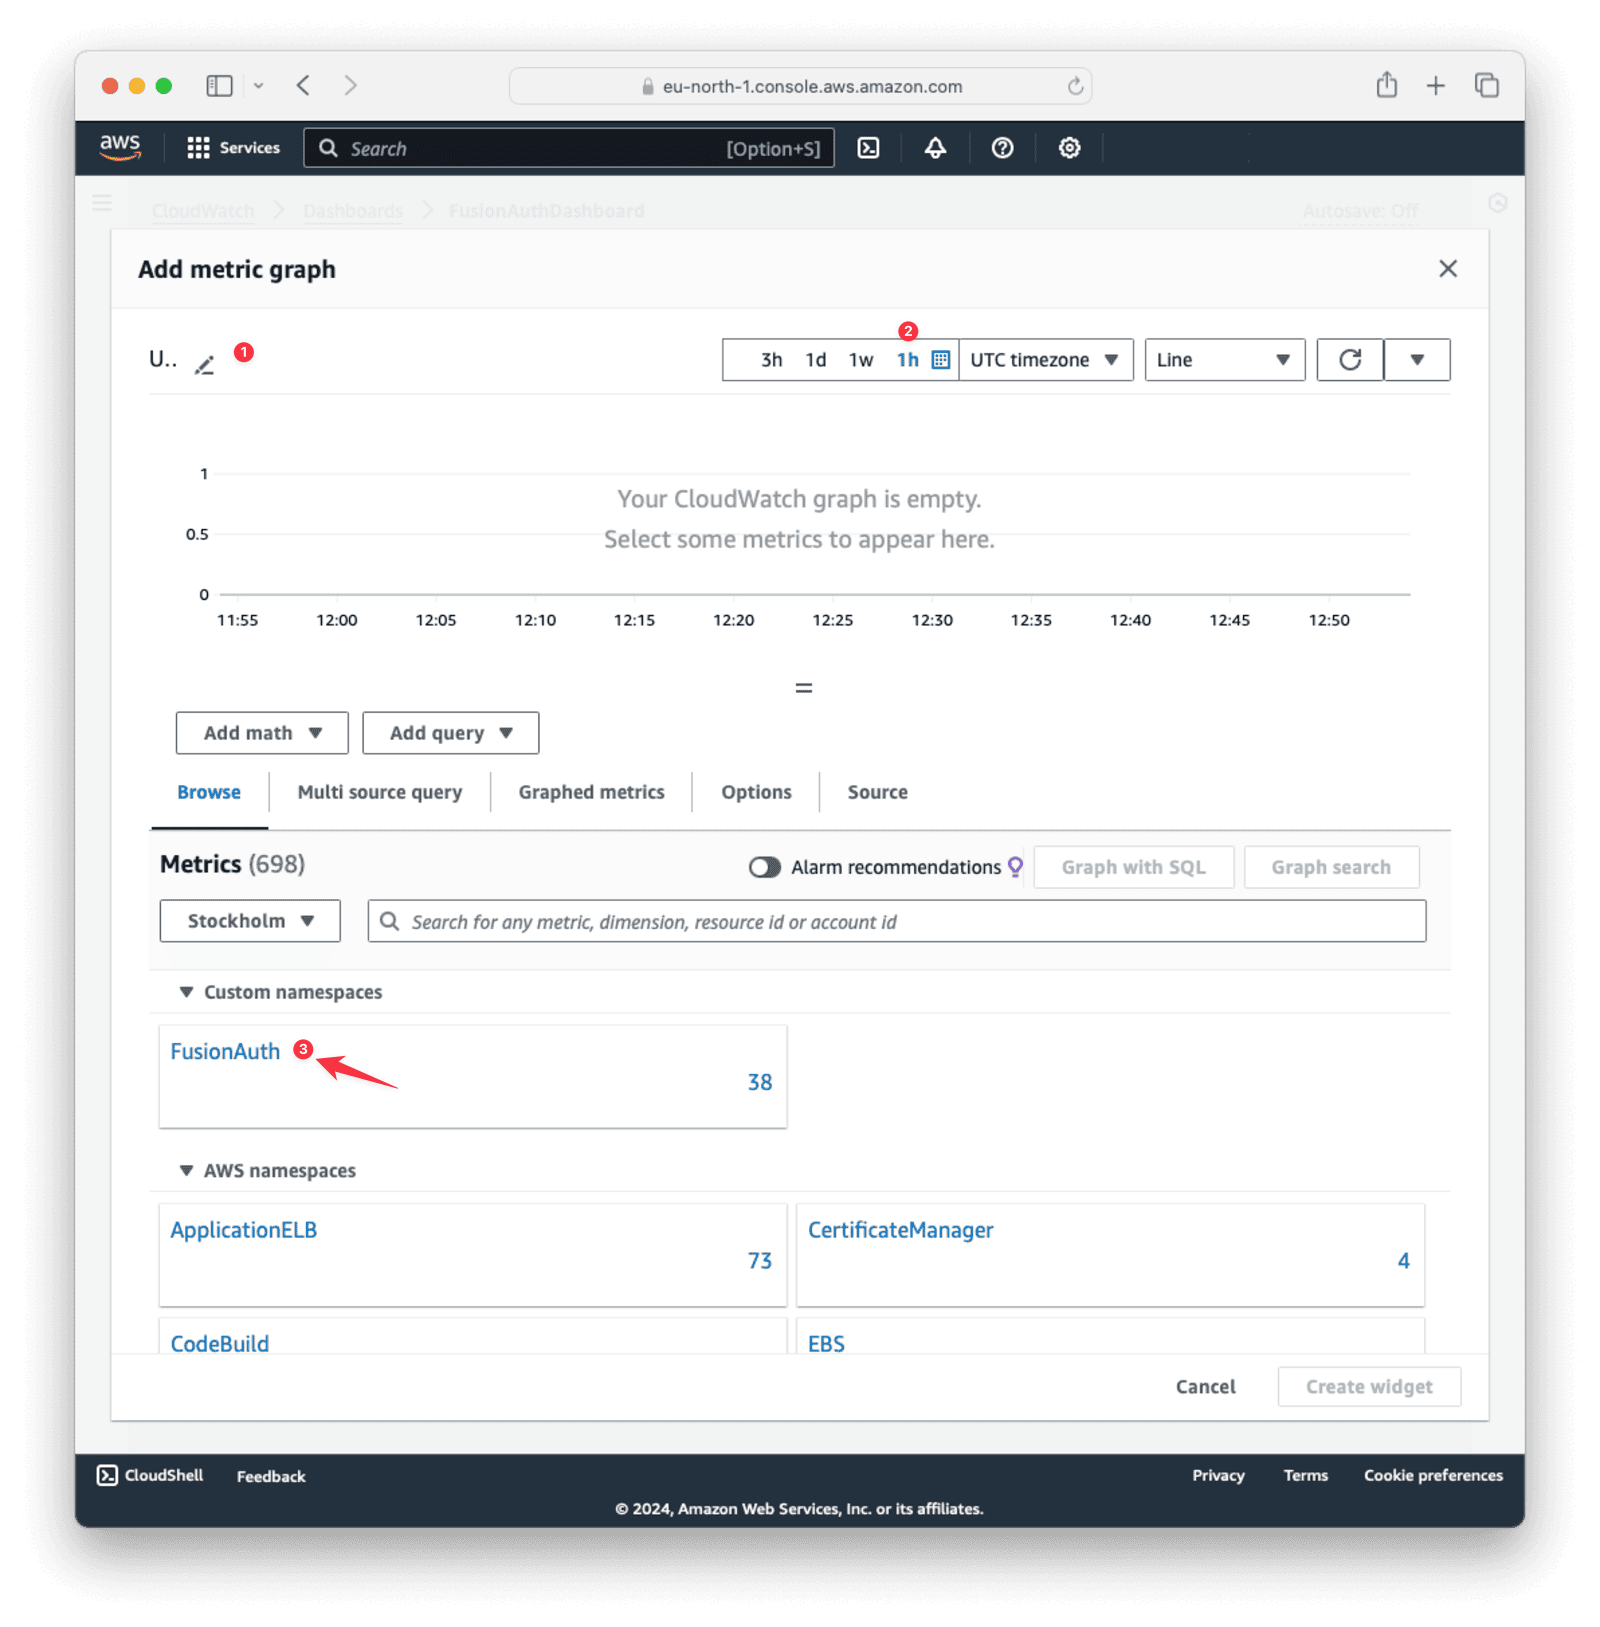Click the search magnifier in metrics search
The height and width of the screenshot is (1627, 1600).
click(x=390, y=921)
